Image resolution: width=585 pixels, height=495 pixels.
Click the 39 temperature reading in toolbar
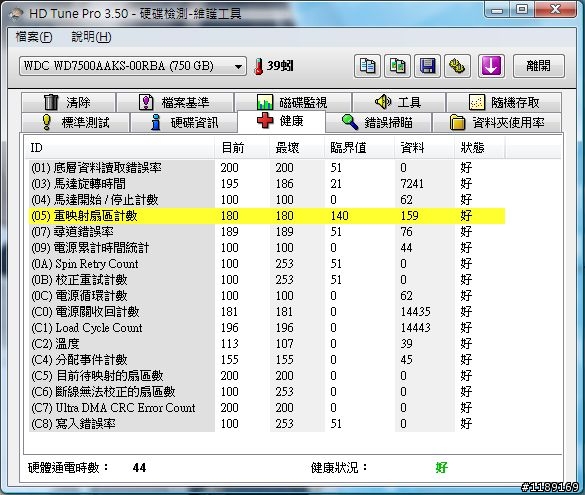click(x=280, y=66)
